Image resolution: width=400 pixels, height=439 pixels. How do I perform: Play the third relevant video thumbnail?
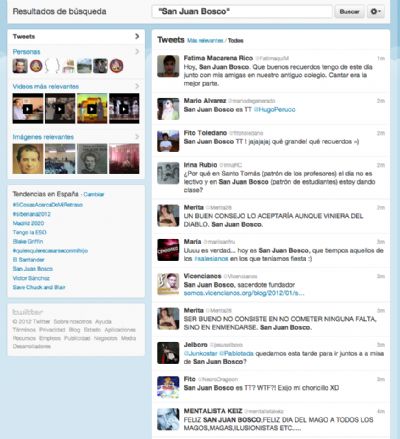(x=92, y=109)
